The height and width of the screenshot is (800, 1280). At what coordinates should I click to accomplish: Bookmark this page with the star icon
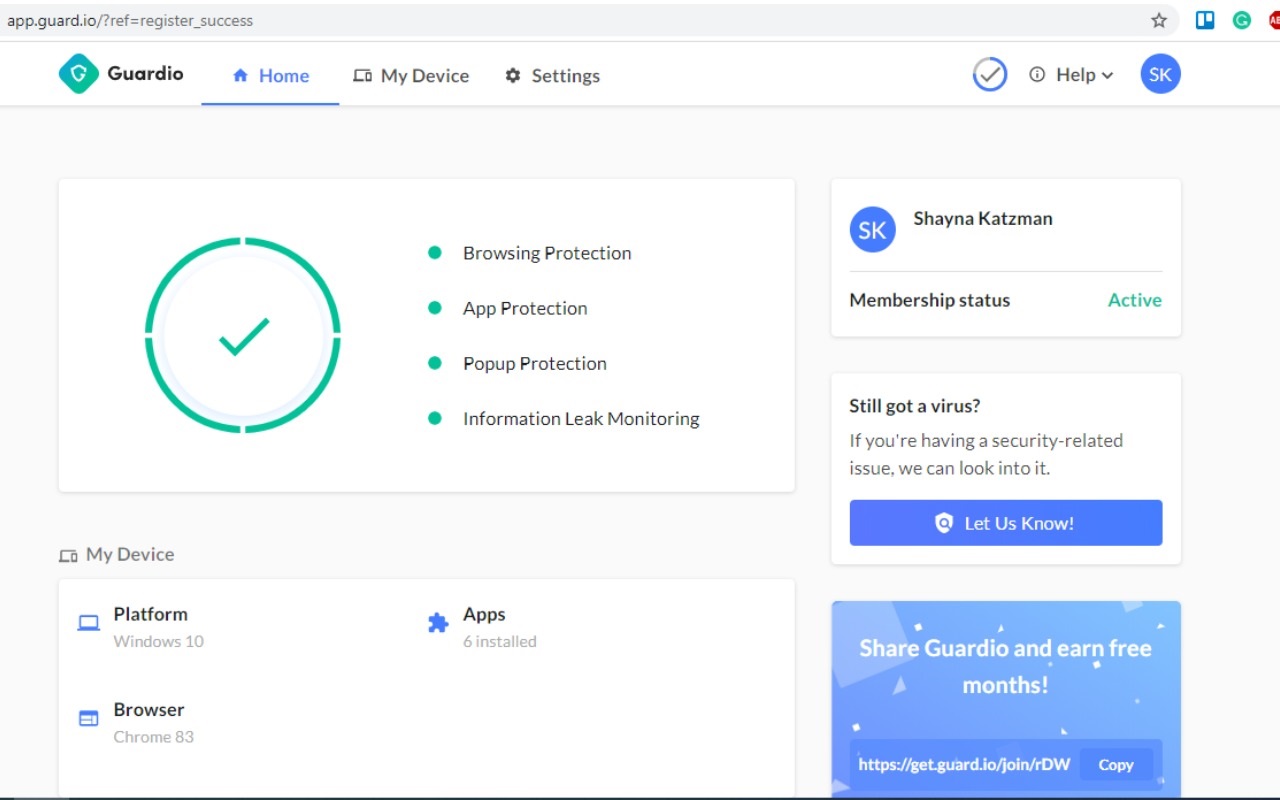tap(1159, 20)
